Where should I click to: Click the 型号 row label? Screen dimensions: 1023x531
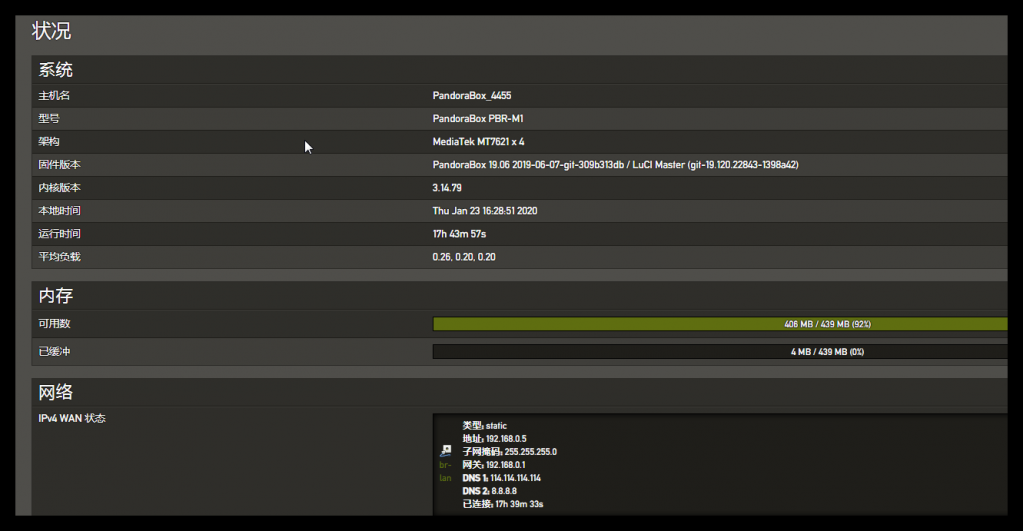[x=49, y=118]
